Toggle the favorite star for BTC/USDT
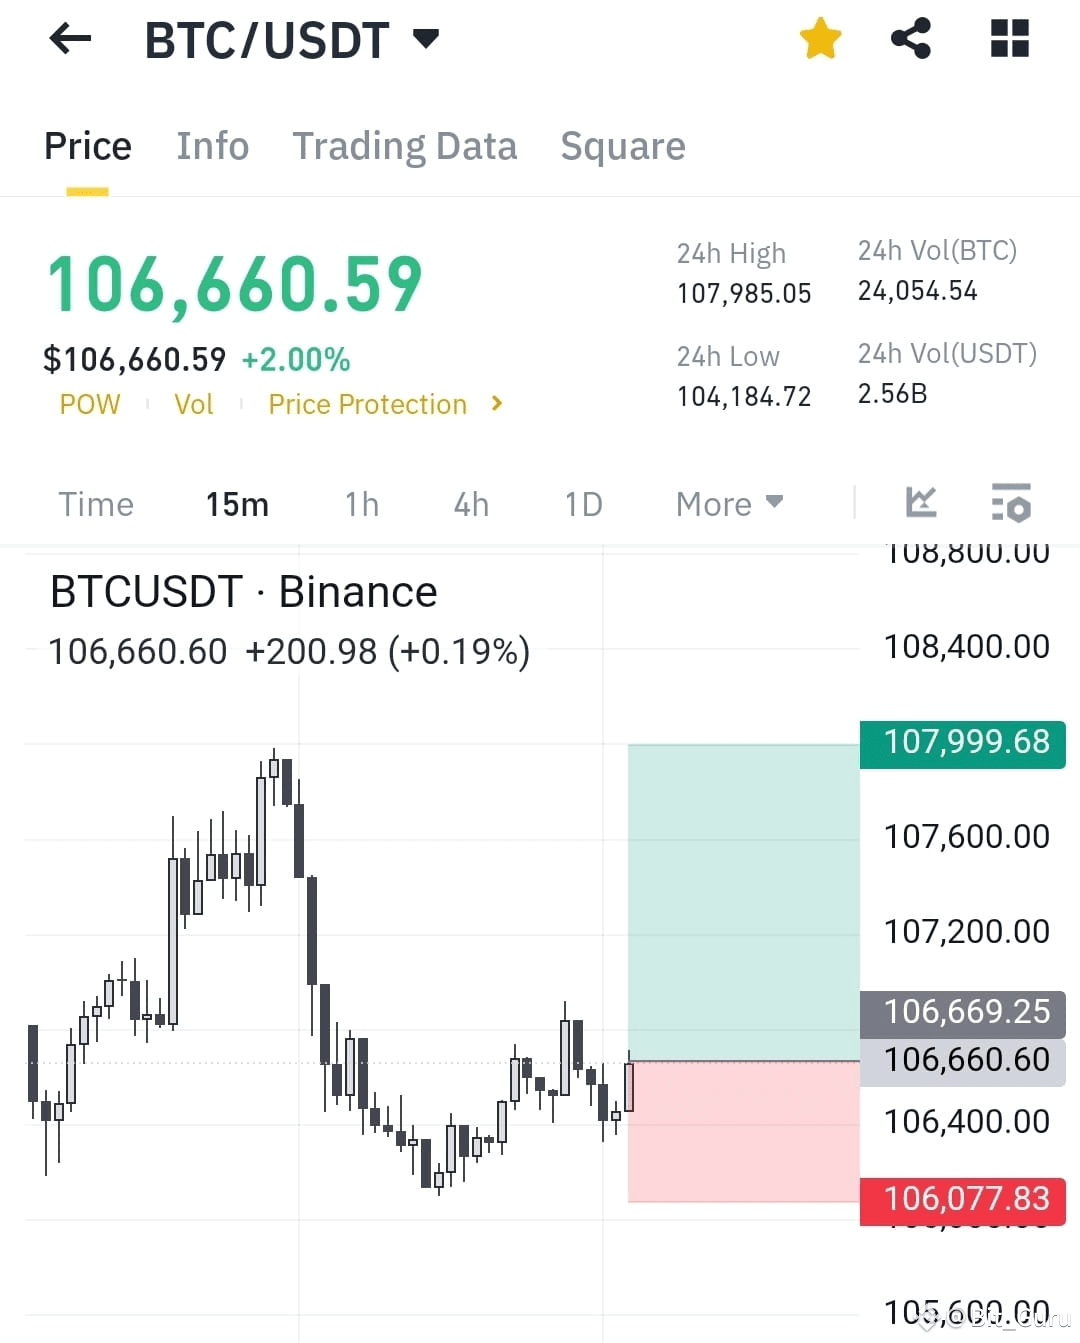 click(x=820, y=38)
